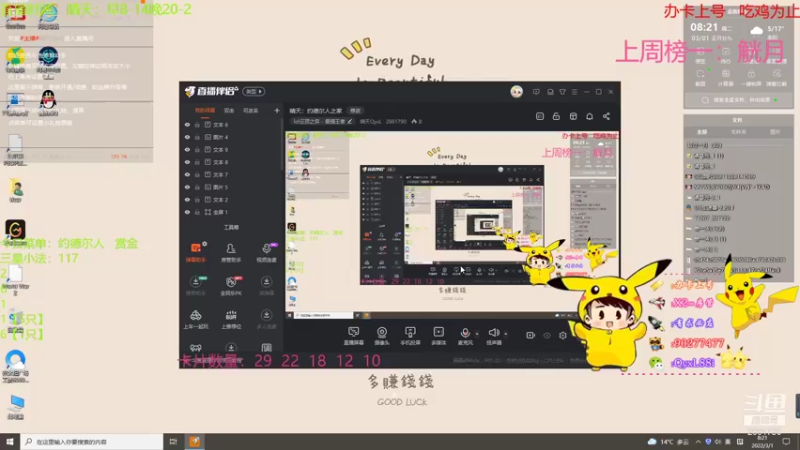
Task: Open 截图 screenshot in the desktop widget
Action: coord(701,78)
